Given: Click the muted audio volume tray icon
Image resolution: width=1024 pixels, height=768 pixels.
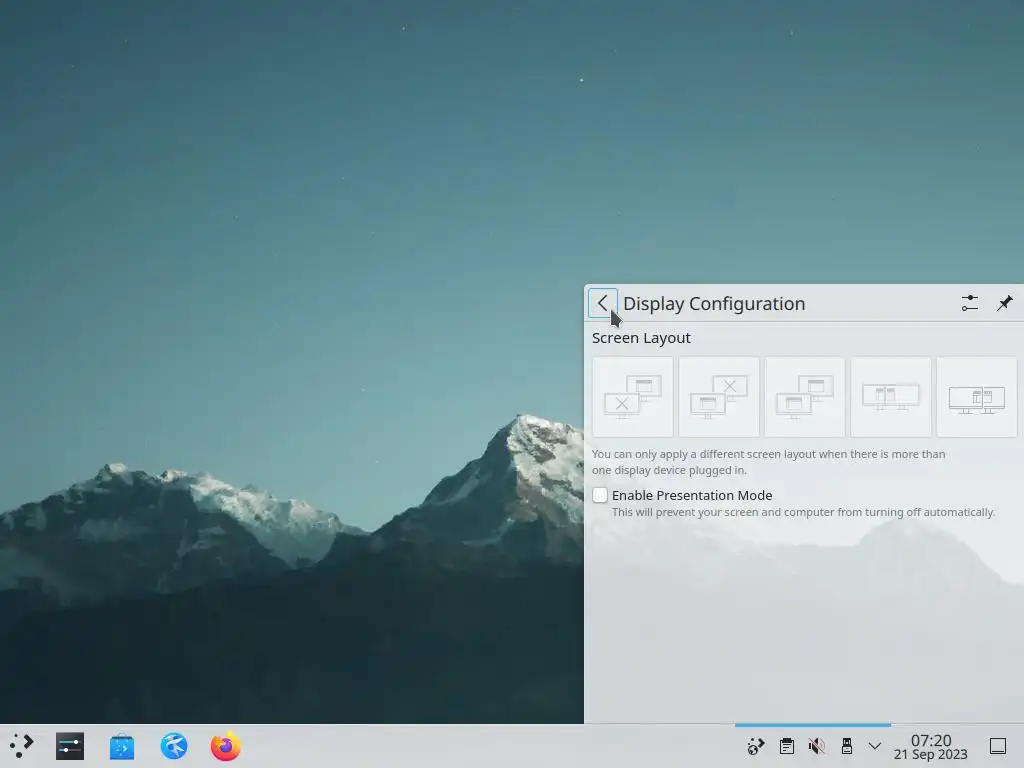Looking at the screenshot, I should (816, 746).
